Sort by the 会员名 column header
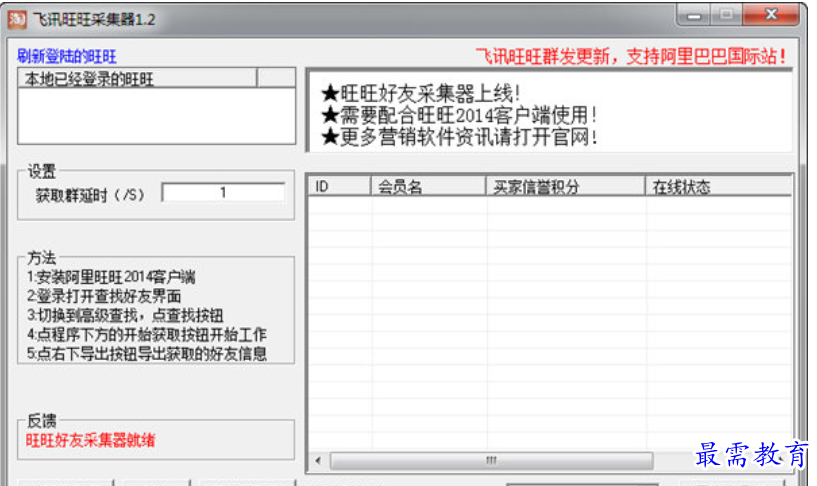 [x=428, y=186]
